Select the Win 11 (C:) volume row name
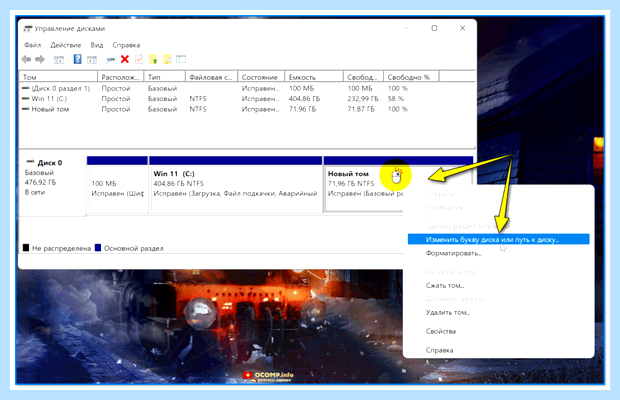The image size is (620, 400). [49, 98]
